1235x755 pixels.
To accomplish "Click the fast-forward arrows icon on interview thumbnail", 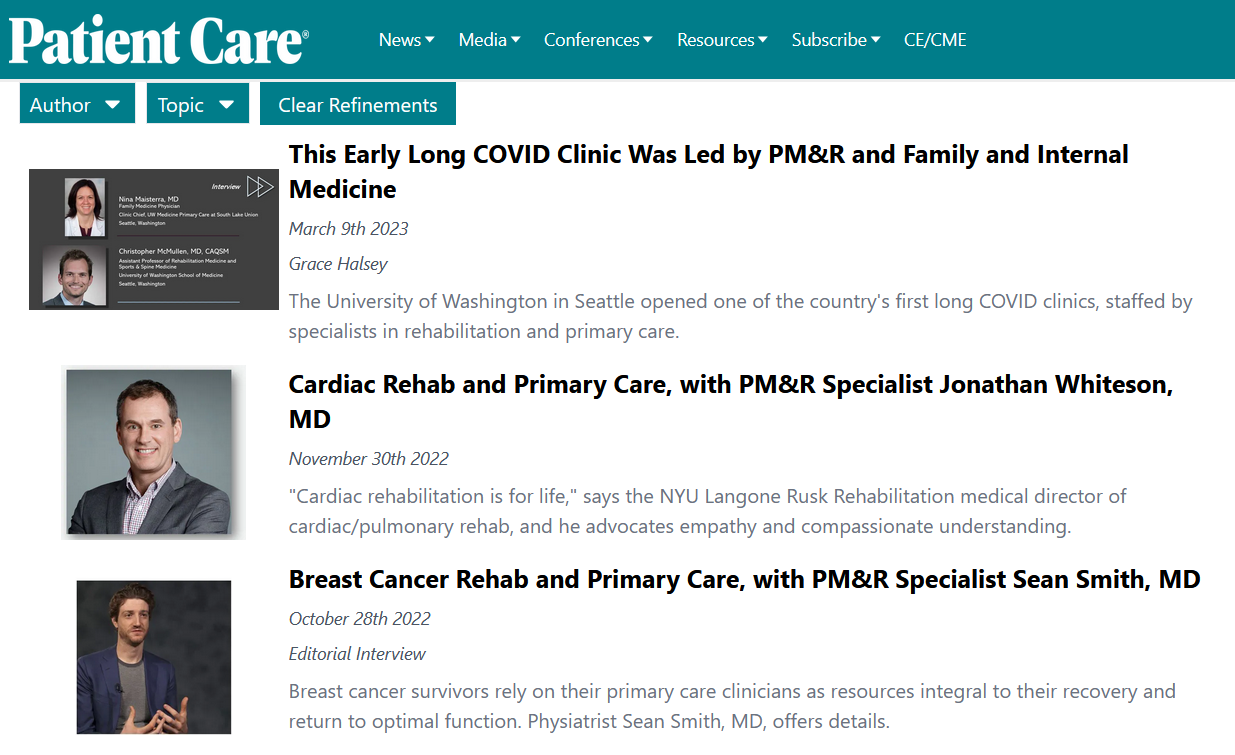I will pyautogui.click(x=260, y=187).
